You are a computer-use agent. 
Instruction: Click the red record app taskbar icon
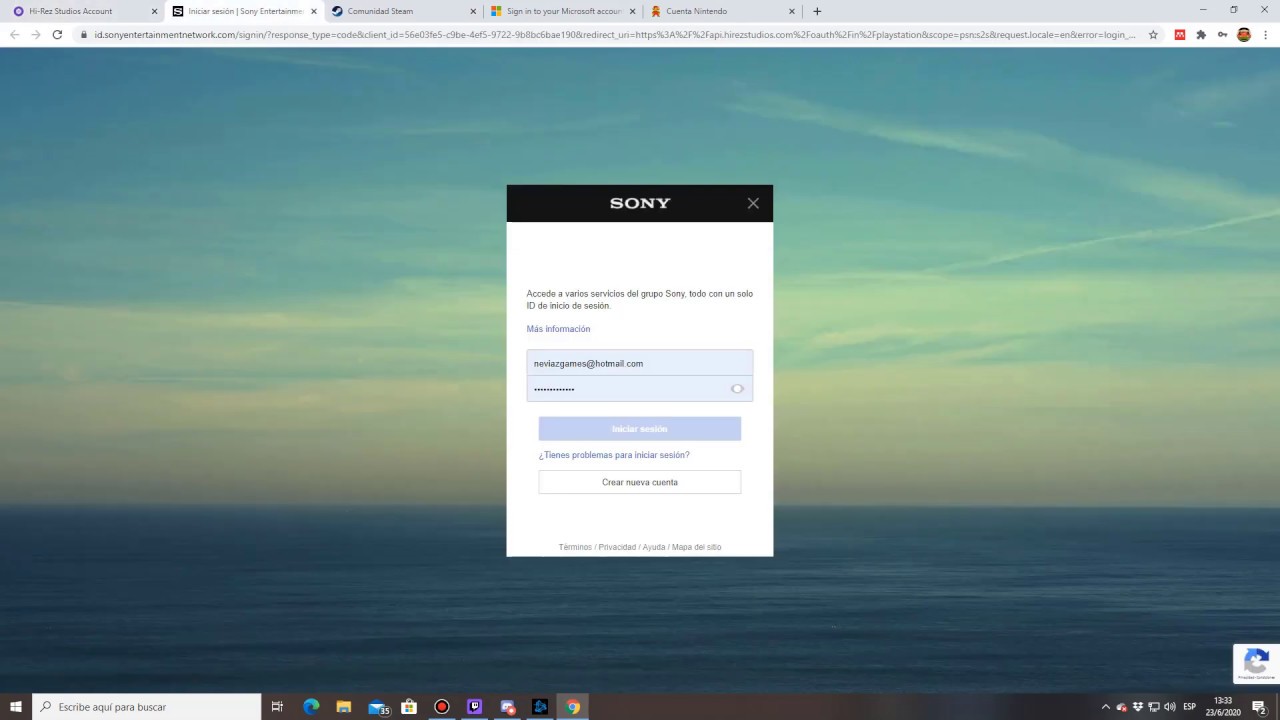click(442, 707)
